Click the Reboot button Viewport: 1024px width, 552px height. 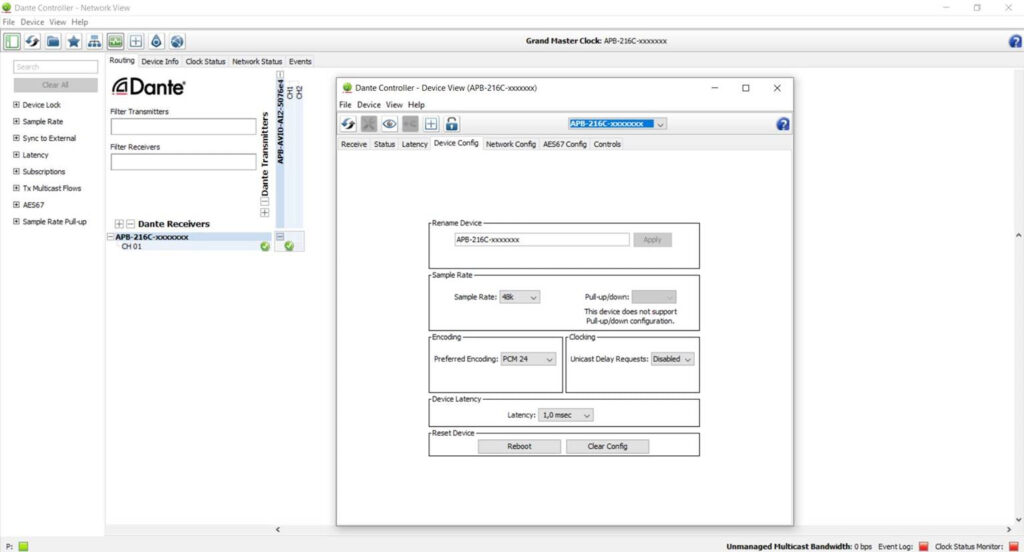click(x=519, y=446)
